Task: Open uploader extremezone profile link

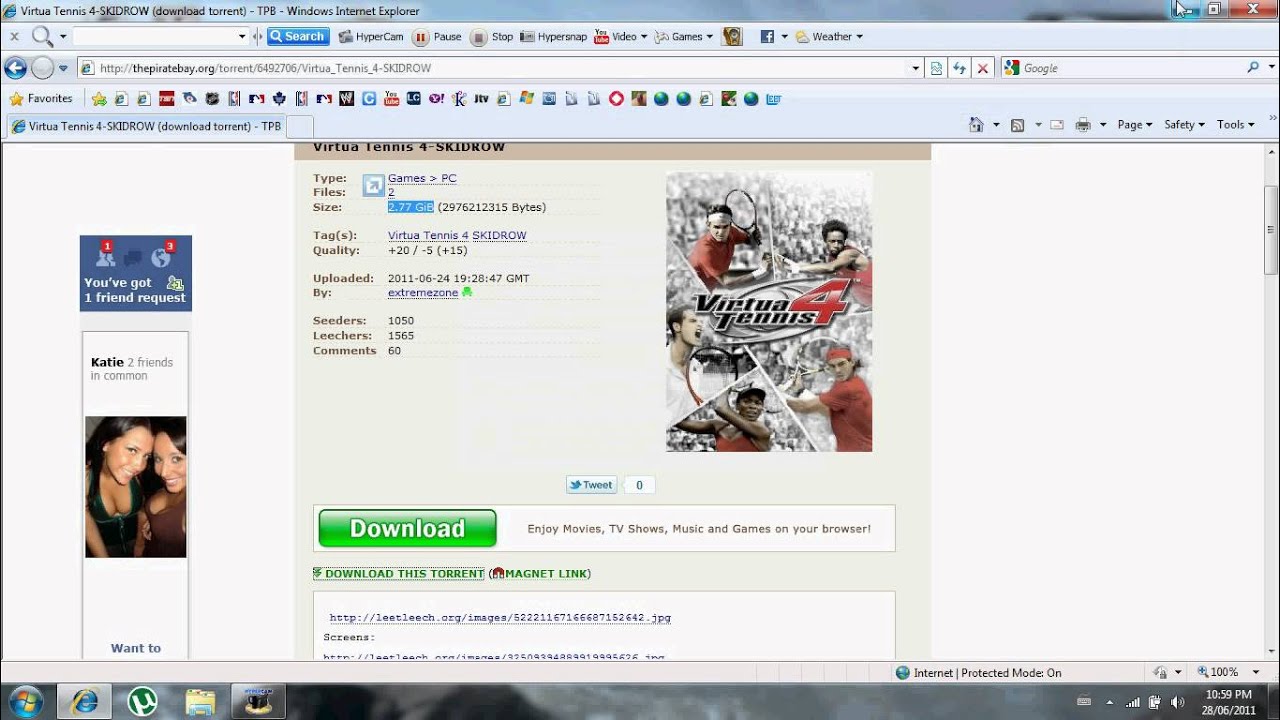Action: point(423,293)
